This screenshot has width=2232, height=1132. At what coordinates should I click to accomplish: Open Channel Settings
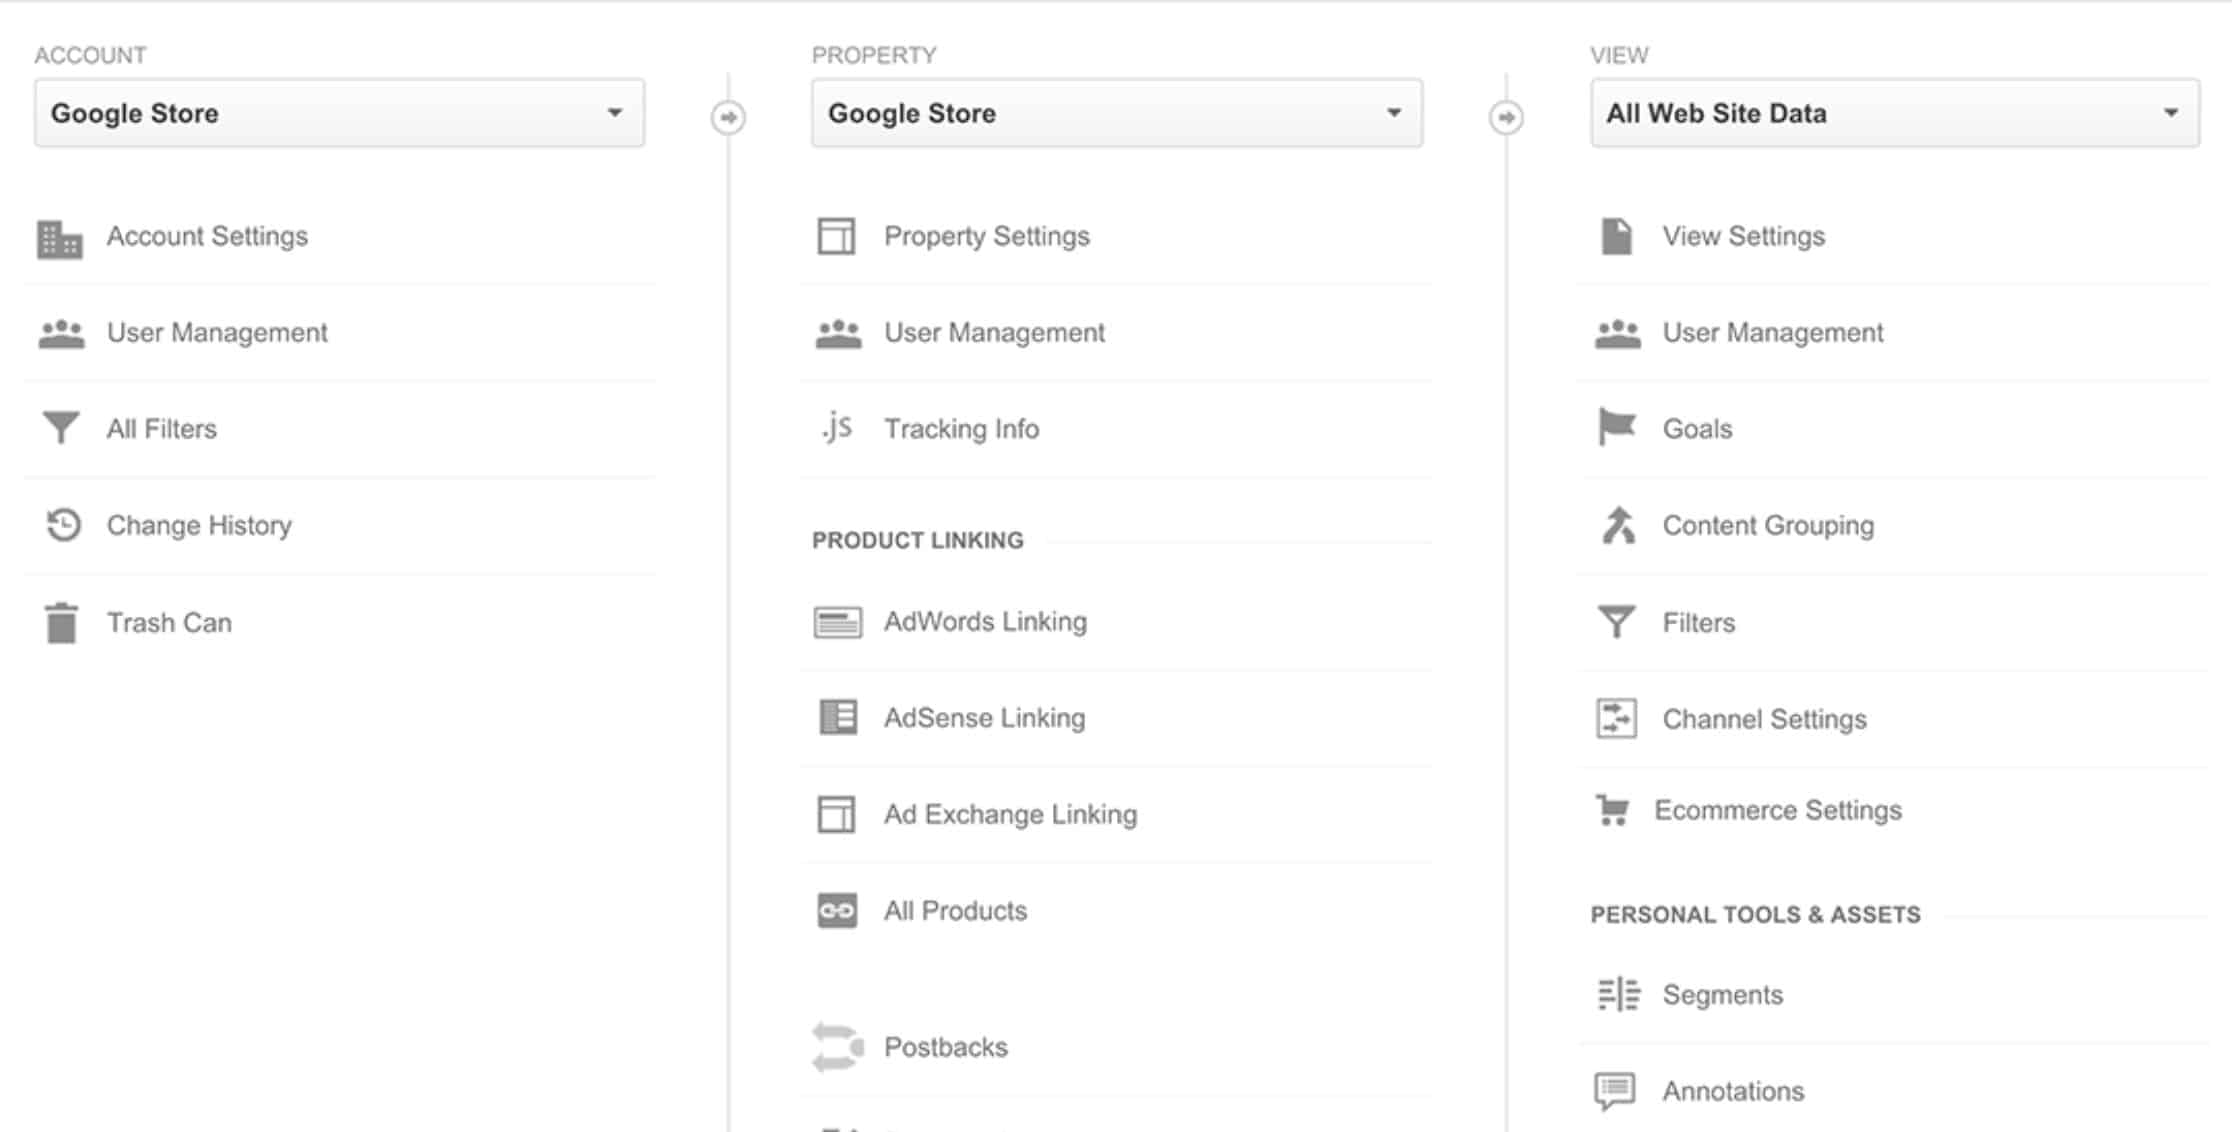point(1763,718)
